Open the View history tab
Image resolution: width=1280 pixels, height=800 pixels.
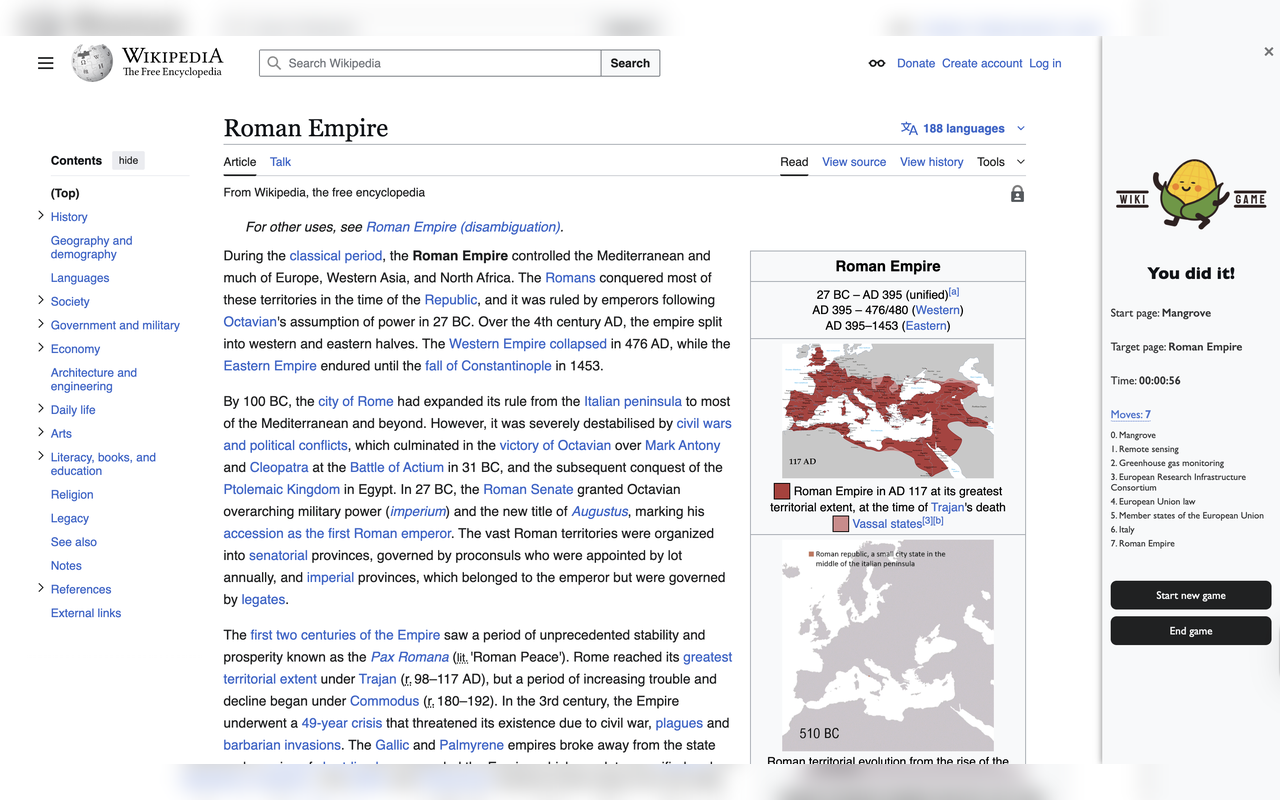932,162
